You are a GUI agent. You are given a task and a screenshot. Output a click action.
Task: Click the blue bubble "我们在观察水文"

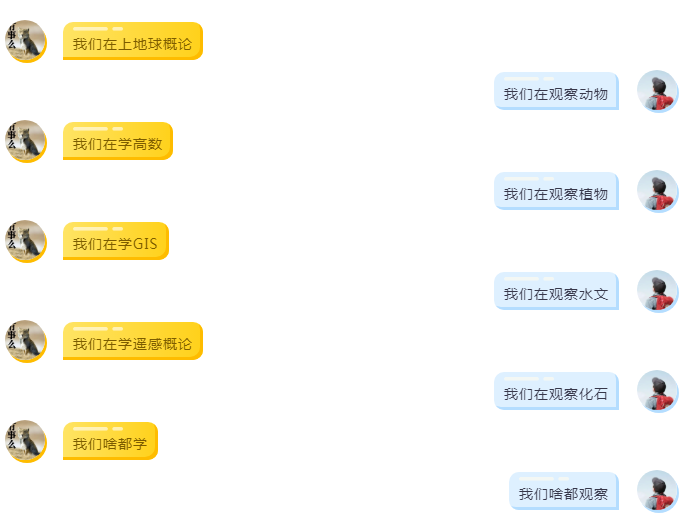coord(556,292)
